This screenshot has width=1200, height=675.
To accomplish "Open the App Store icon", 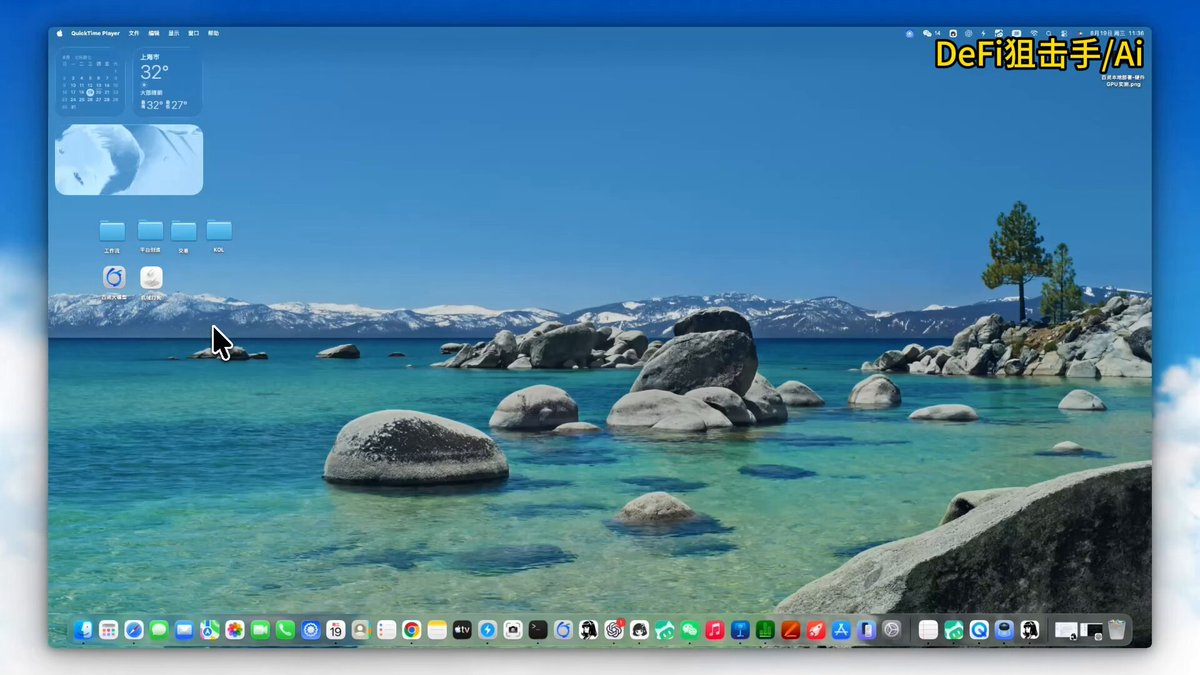I will coord(841,630).
